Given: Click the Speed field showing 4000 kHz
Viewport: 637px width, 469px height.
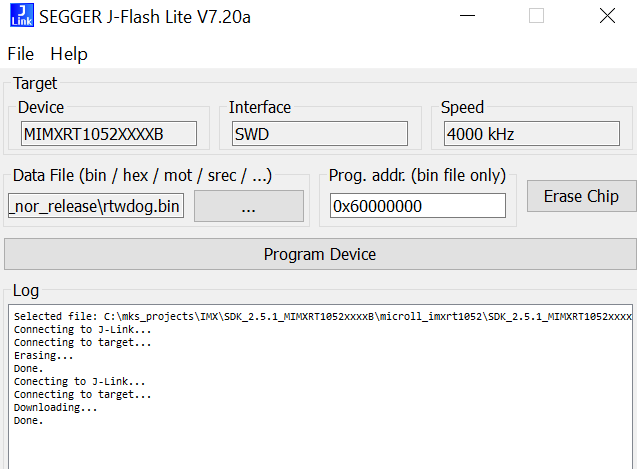Looking at the screenshot, I should [532, 134].
